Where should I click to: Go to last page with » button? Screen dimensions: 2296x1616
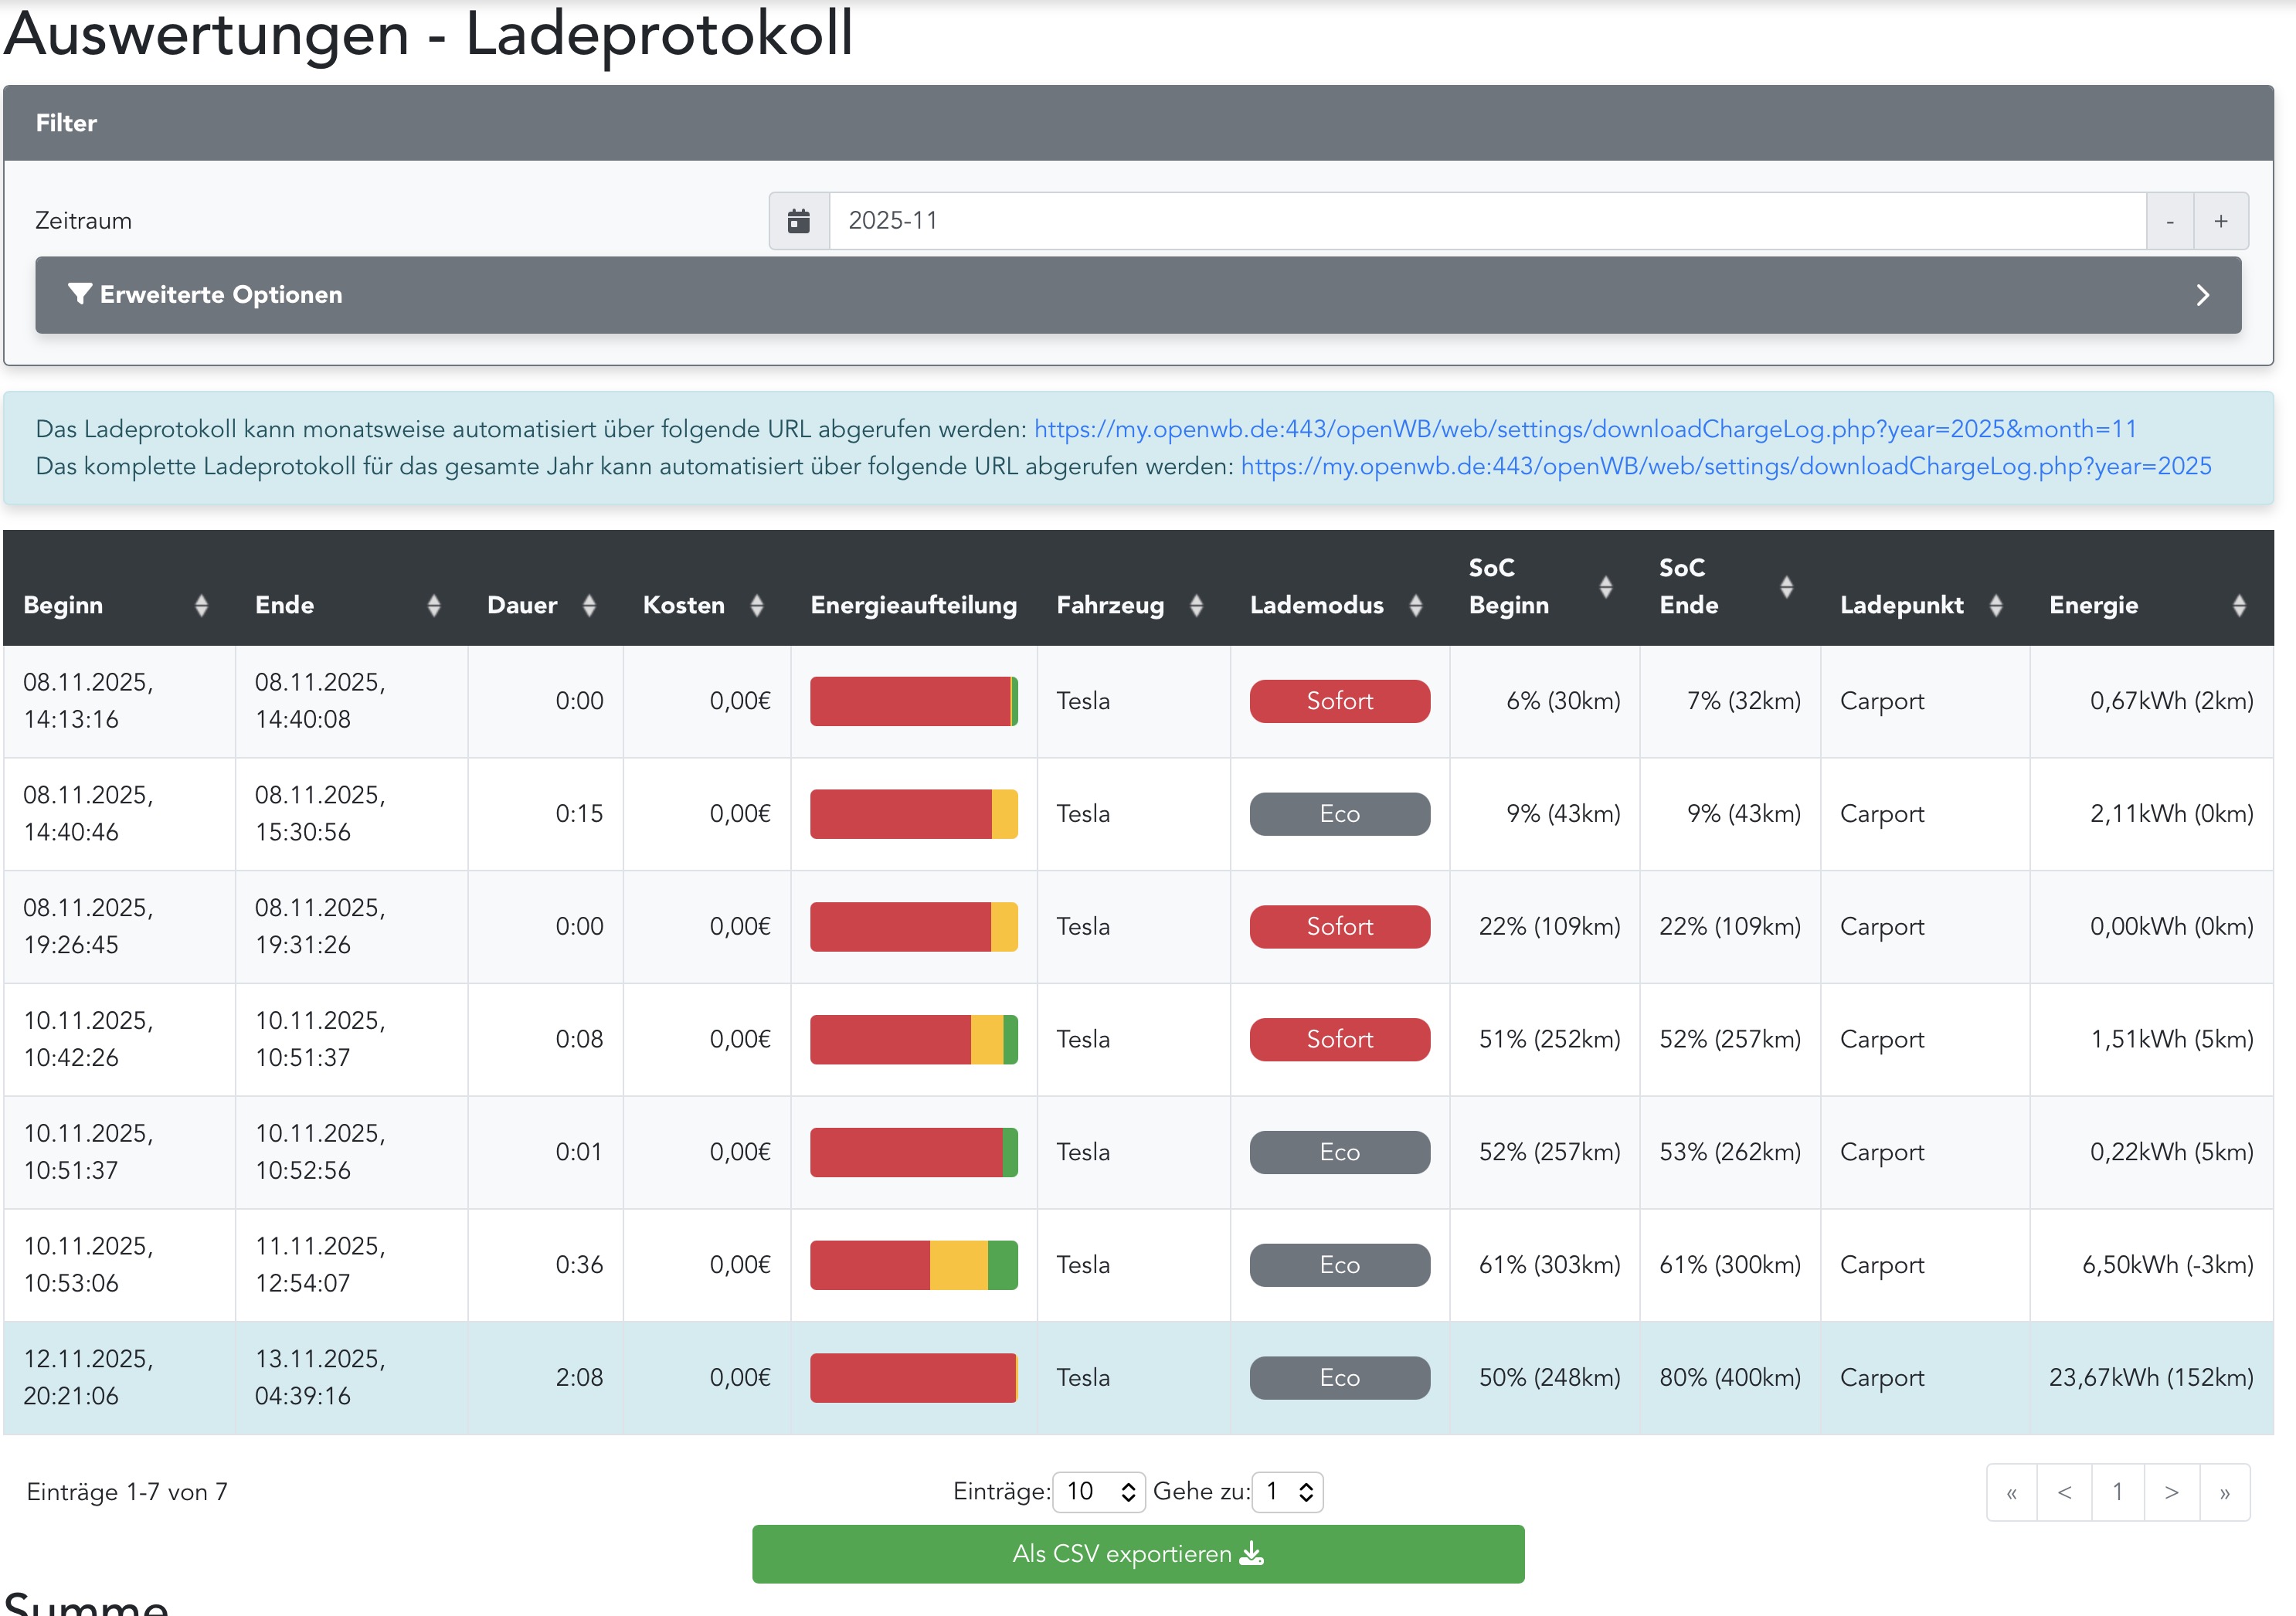(x=2224, y=1492)
